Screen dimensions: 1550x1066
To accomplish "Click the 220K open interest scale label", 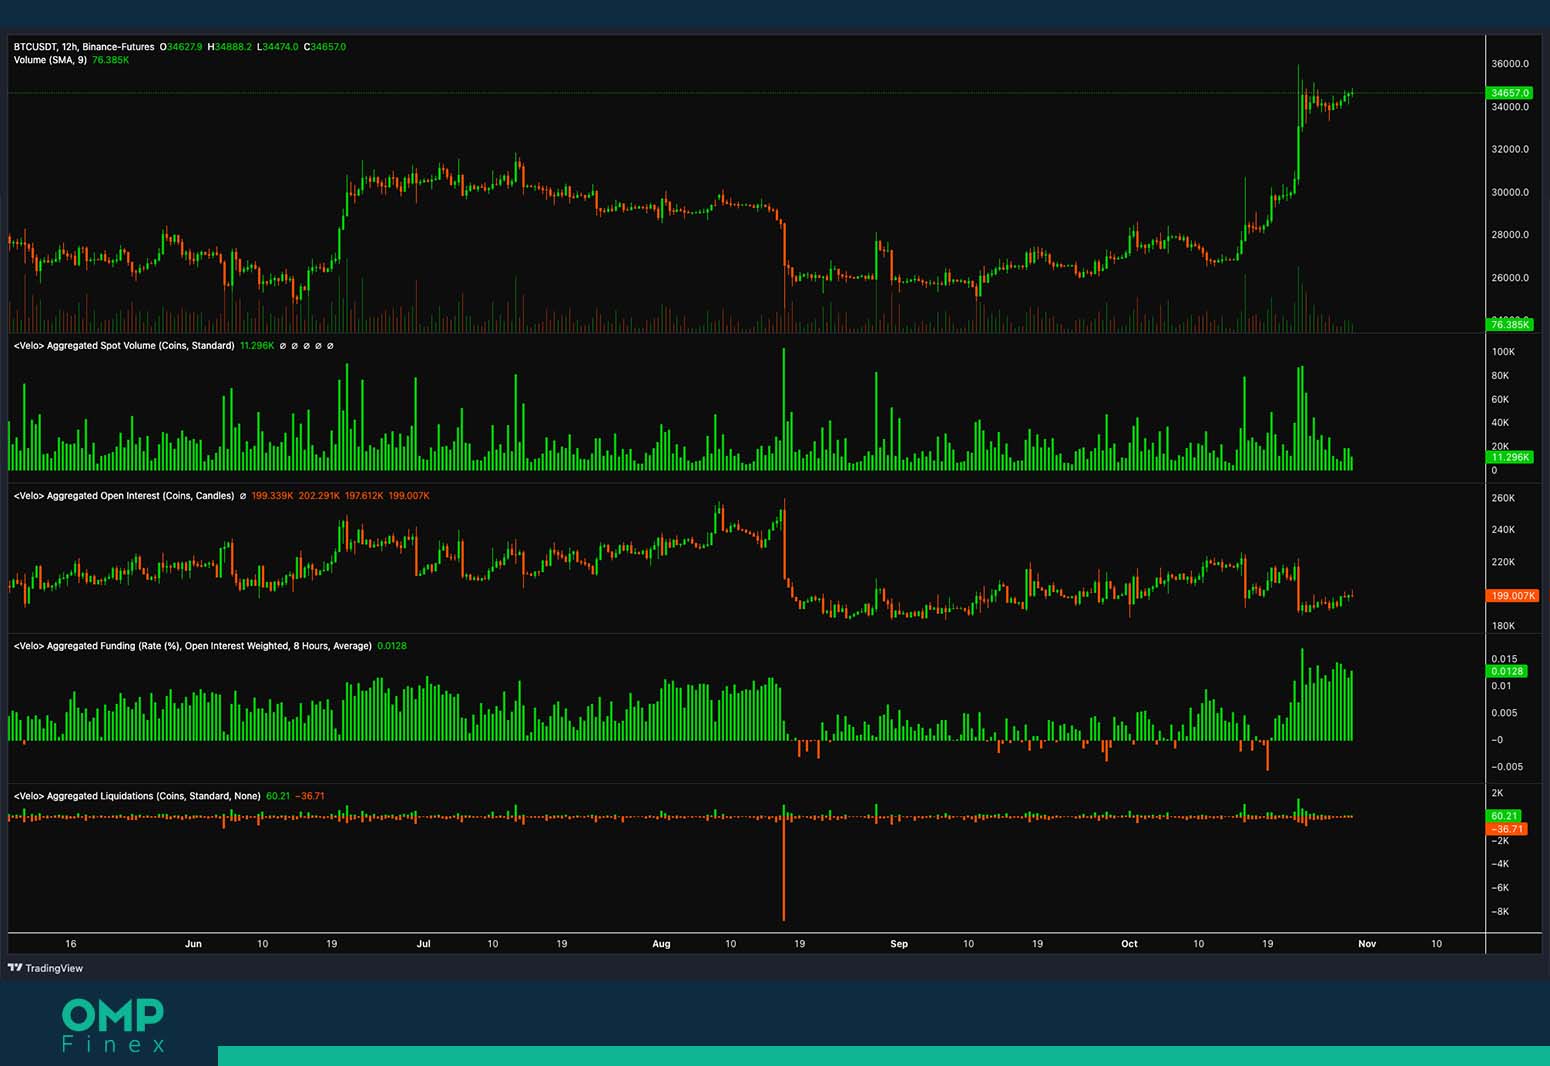I will click(1503, 562).
